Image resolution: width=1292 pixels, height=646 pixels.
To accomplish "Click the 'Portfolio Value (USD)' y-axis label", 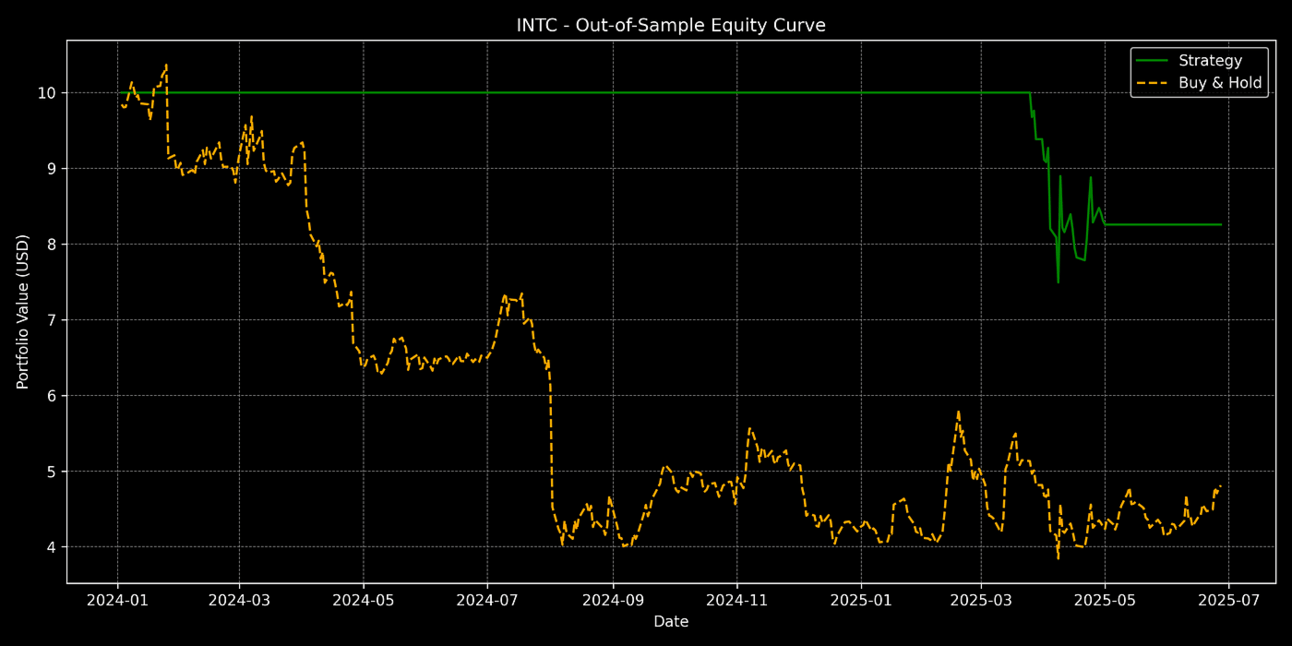I will pos(23,311).
